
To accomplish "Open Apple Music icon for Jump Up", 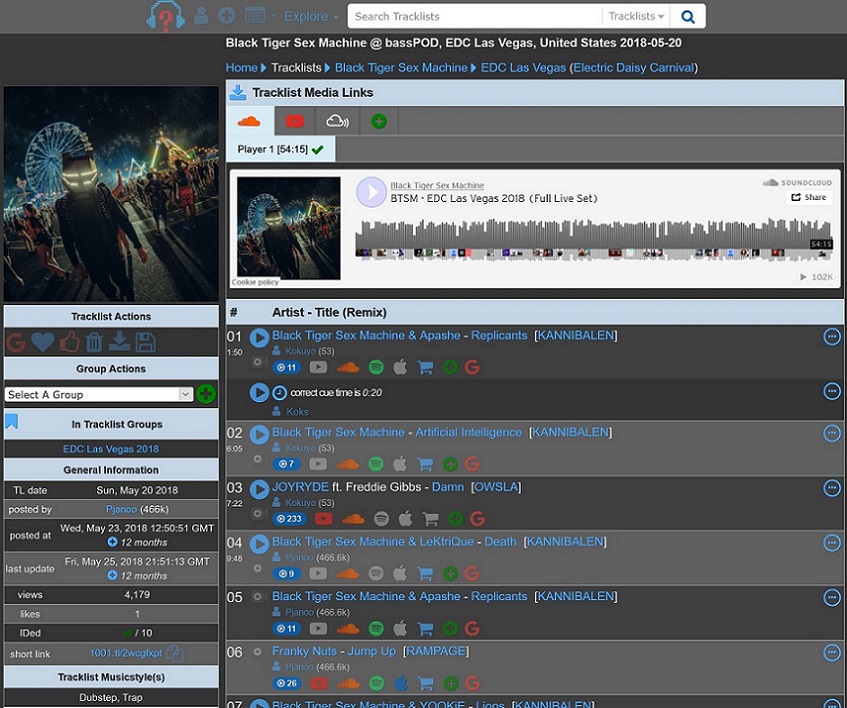I will pos(400,683).
